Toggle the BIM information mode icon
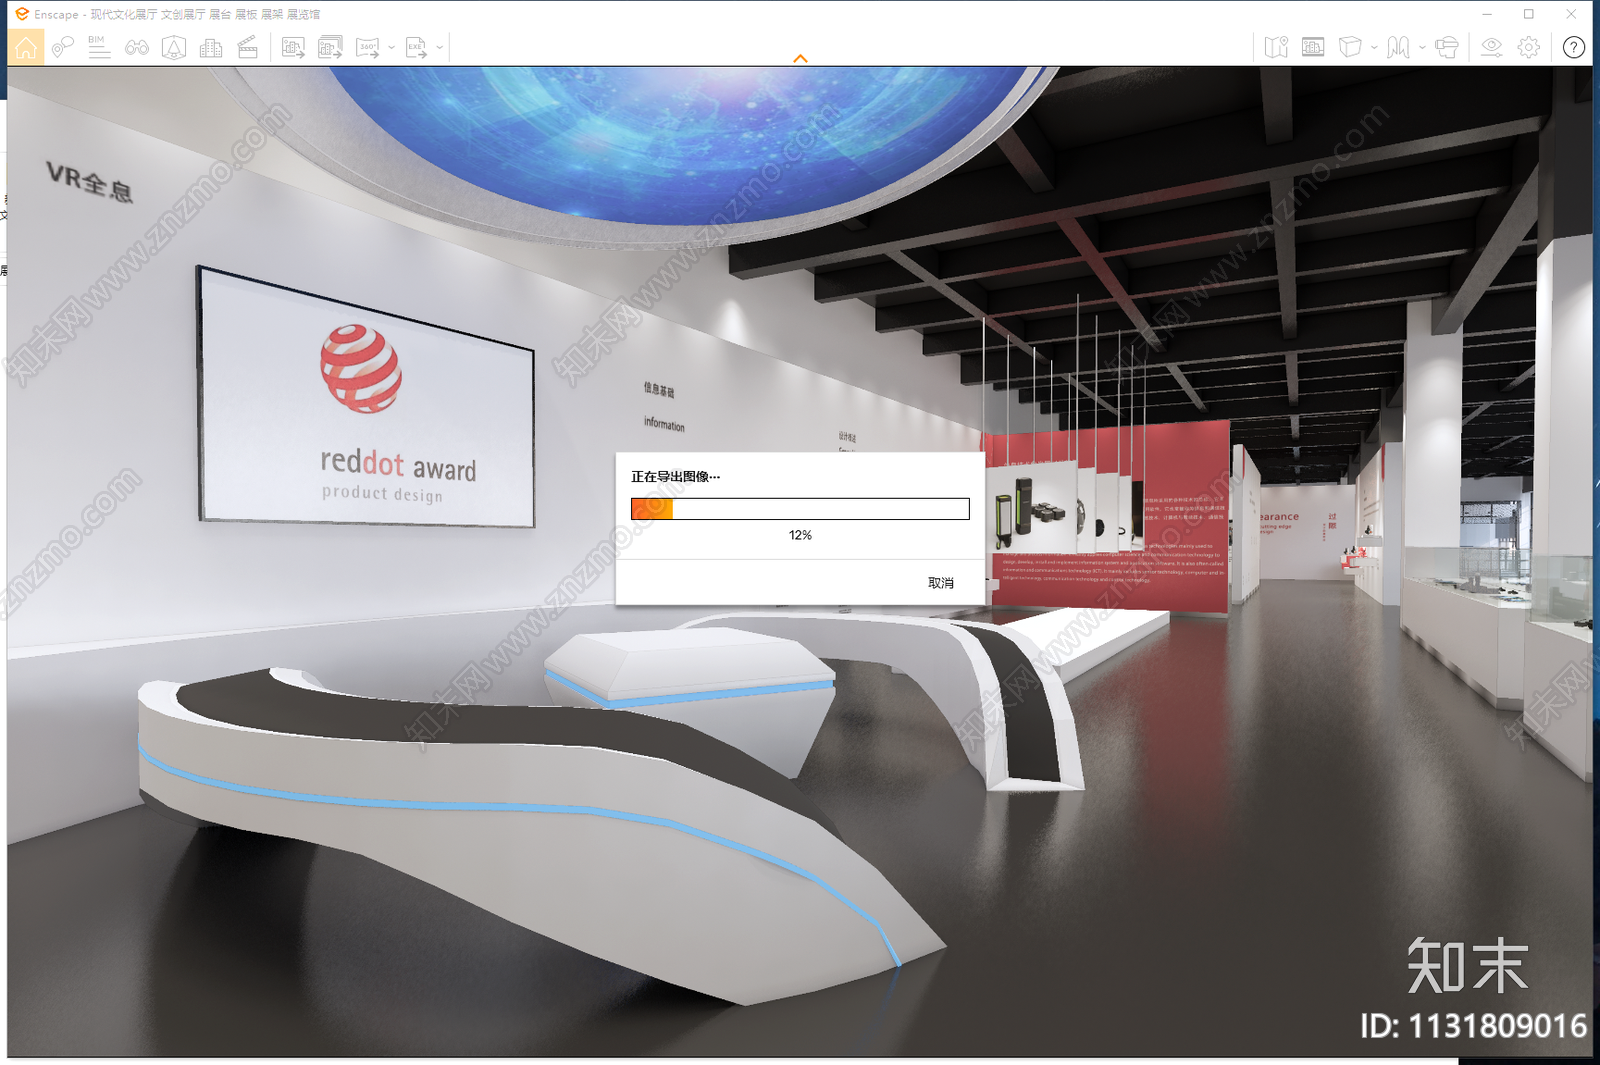This screenshot has height=1065, width=1600. [99, 47]
